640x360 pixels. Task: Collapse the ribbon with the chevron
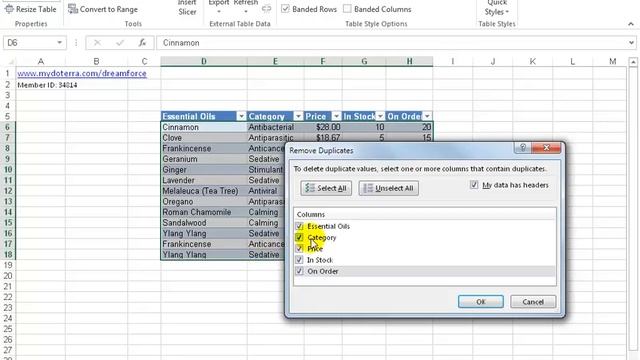(631, 24)
